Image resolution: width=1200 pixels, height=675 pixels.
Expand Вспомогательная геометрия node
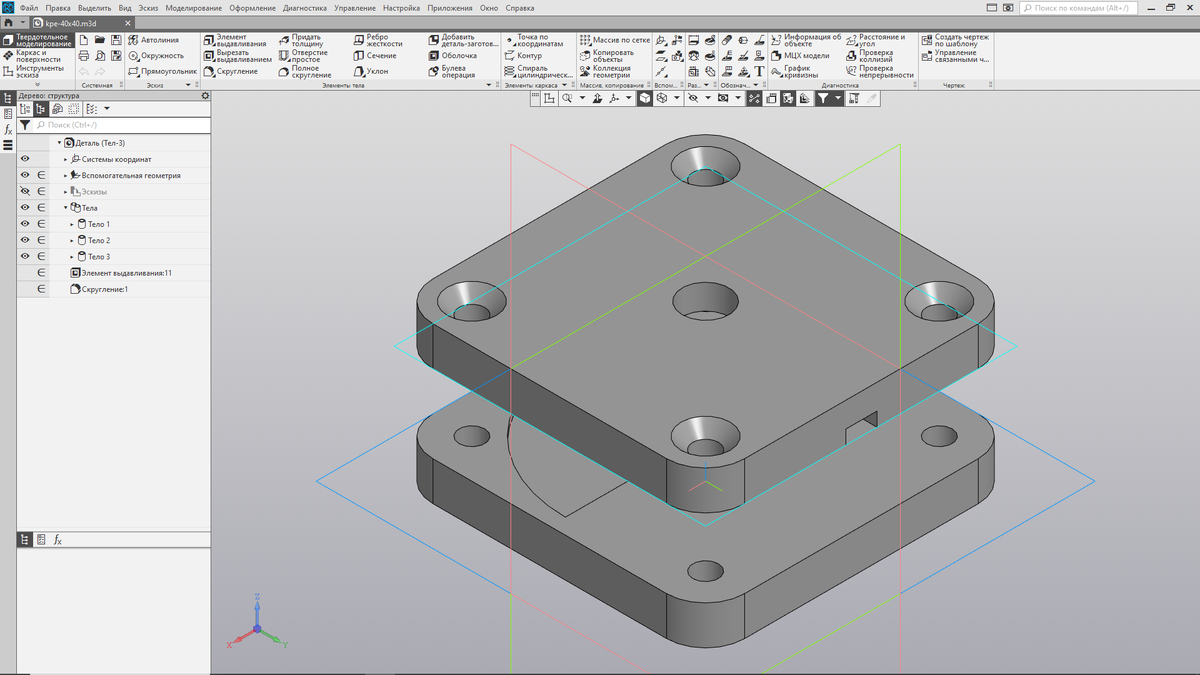pyautogui.click(x=66, y=175)
